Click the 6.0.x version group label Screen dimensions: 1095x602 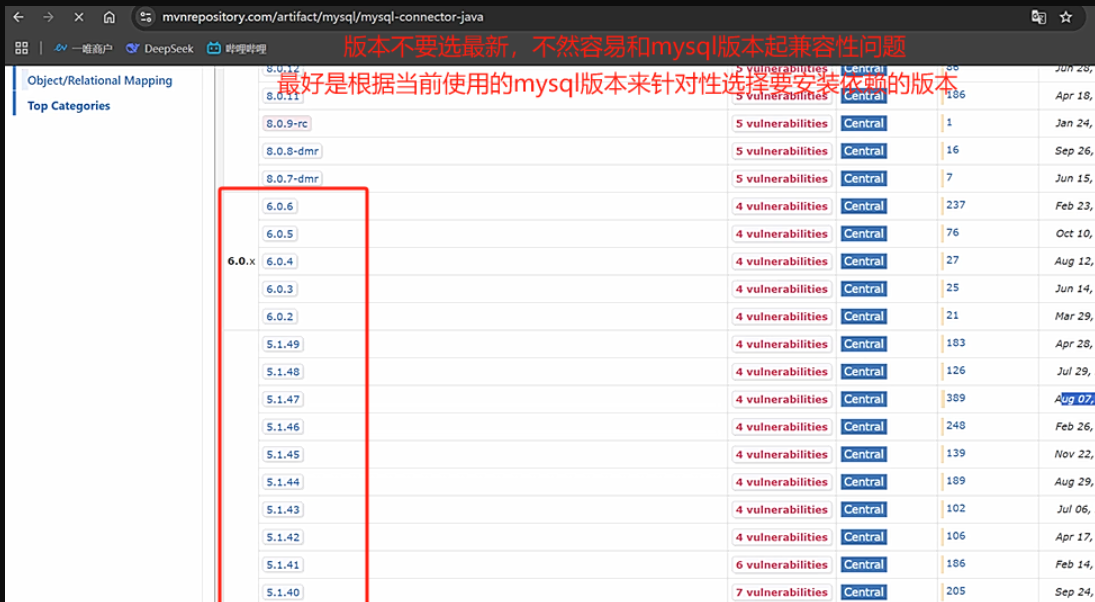[241, 261]
